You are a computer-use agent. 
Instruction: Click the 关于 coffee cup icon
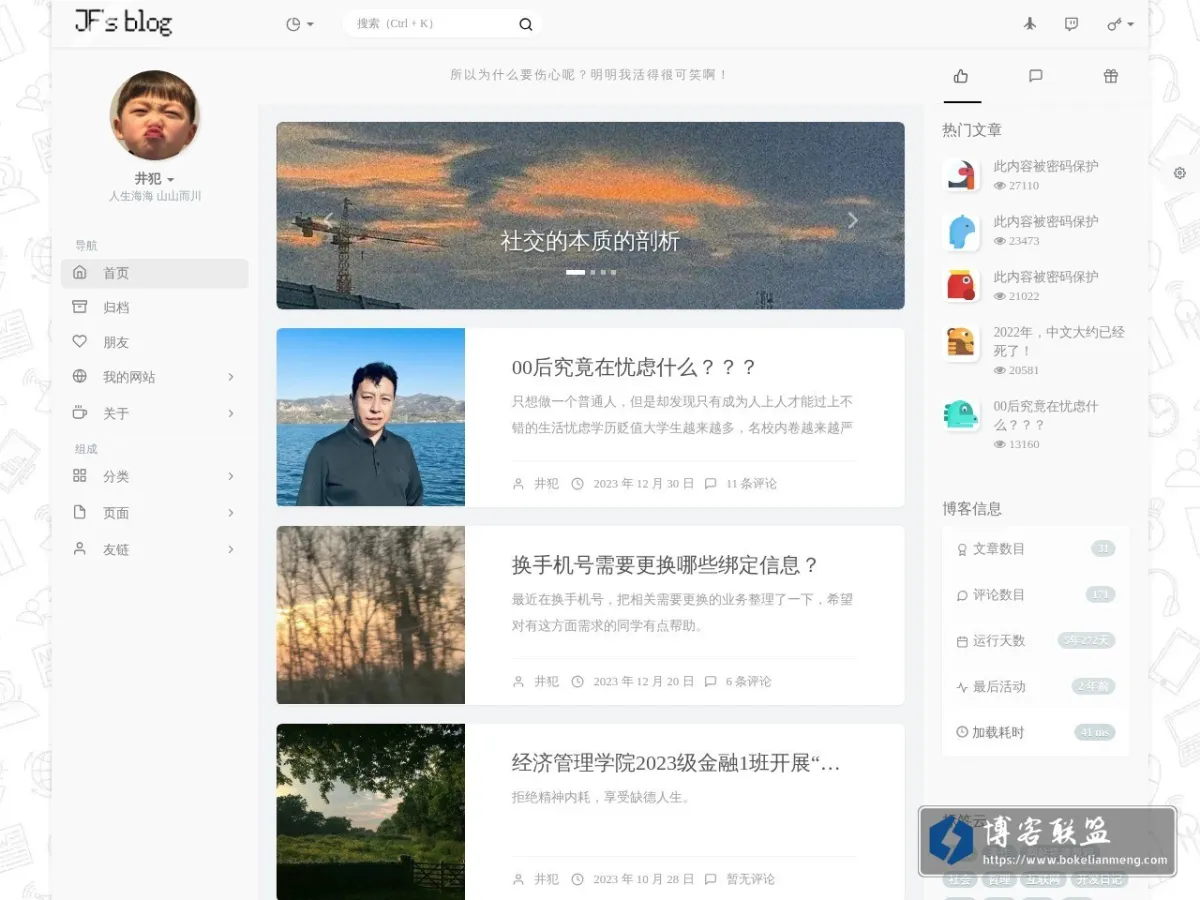pyautogui.click(x=80, y=412)
